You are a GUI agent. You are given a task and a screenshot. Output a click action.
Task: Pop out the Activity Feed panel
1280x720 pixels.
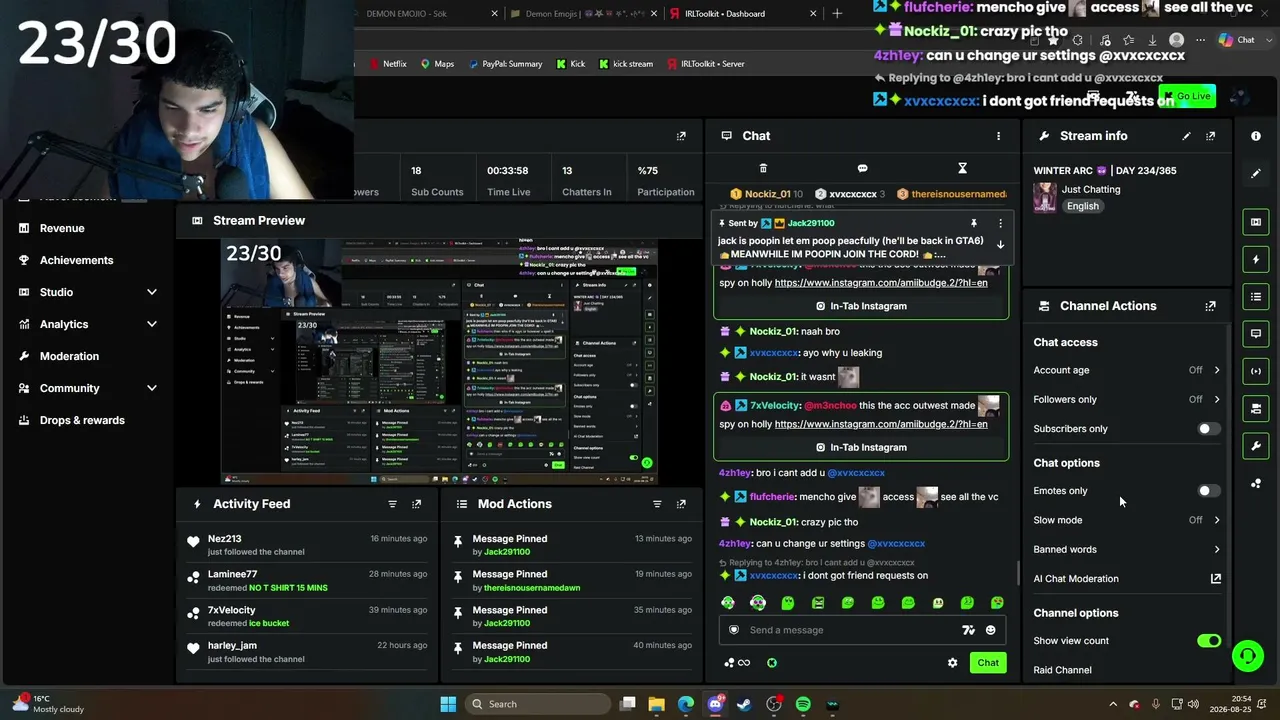(x=417, y=504)
